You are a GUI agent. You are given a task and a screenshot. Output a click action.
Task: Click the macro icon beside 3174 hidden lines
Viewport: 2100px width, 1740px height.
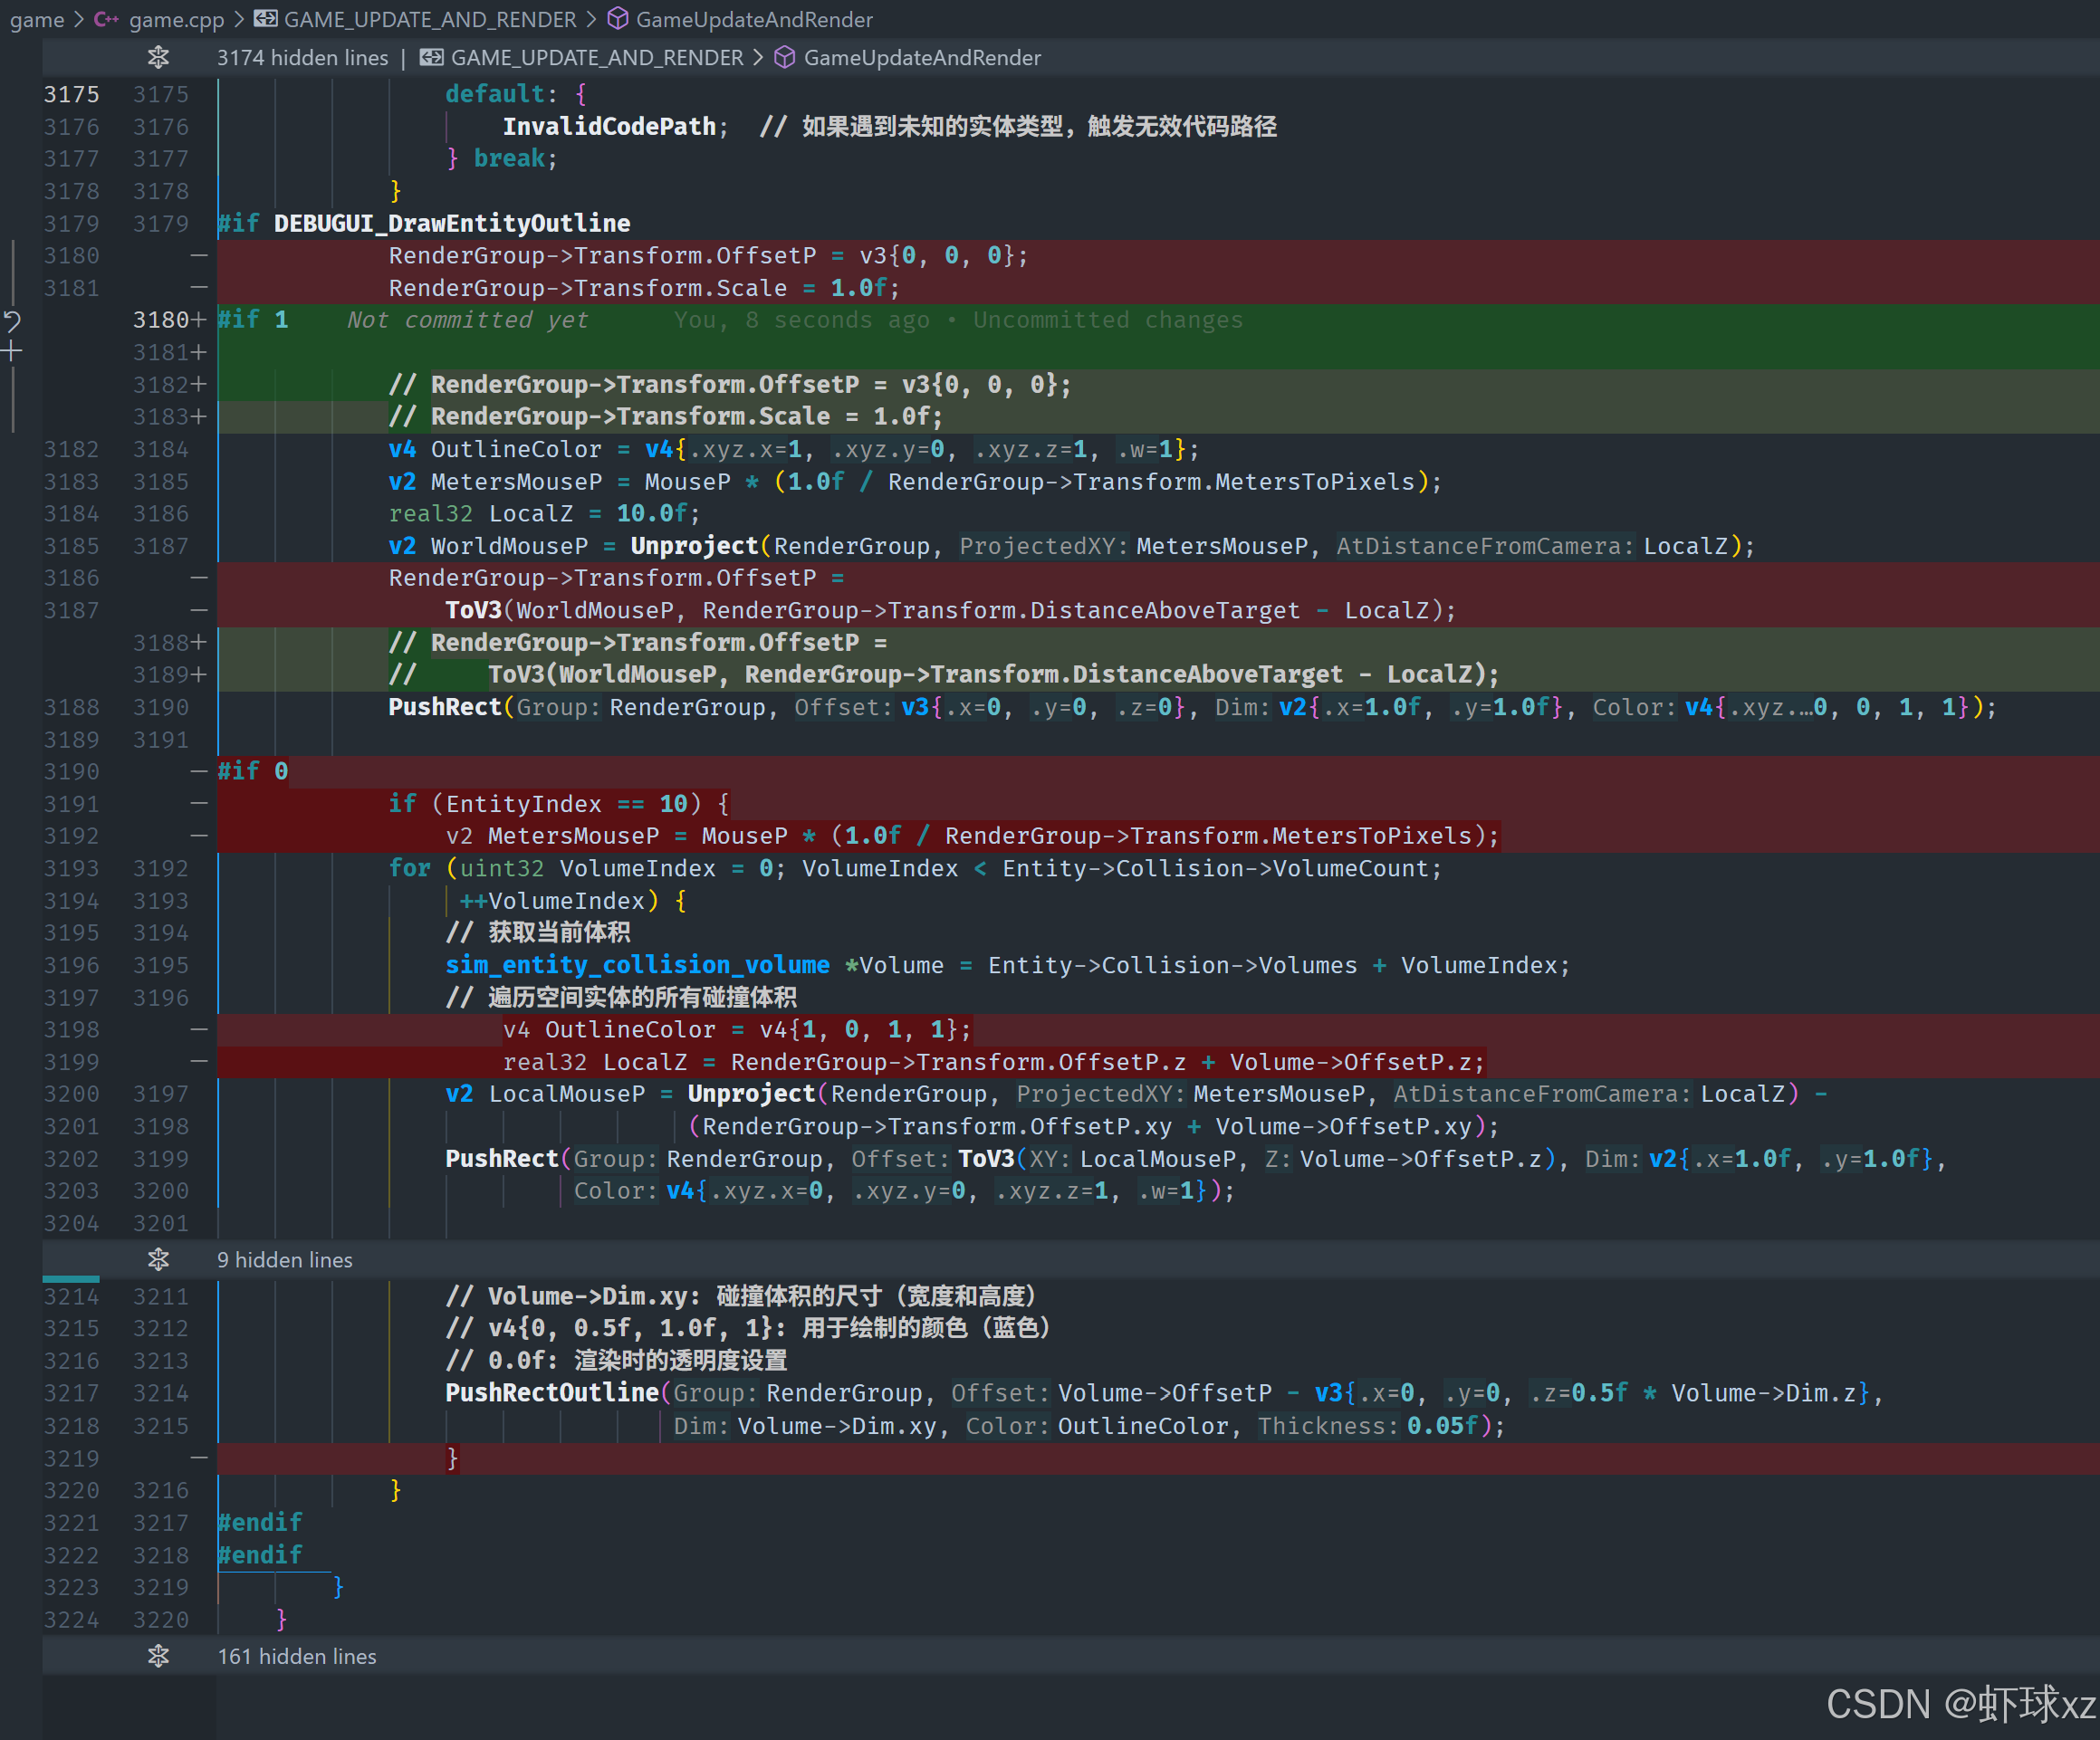431,58
